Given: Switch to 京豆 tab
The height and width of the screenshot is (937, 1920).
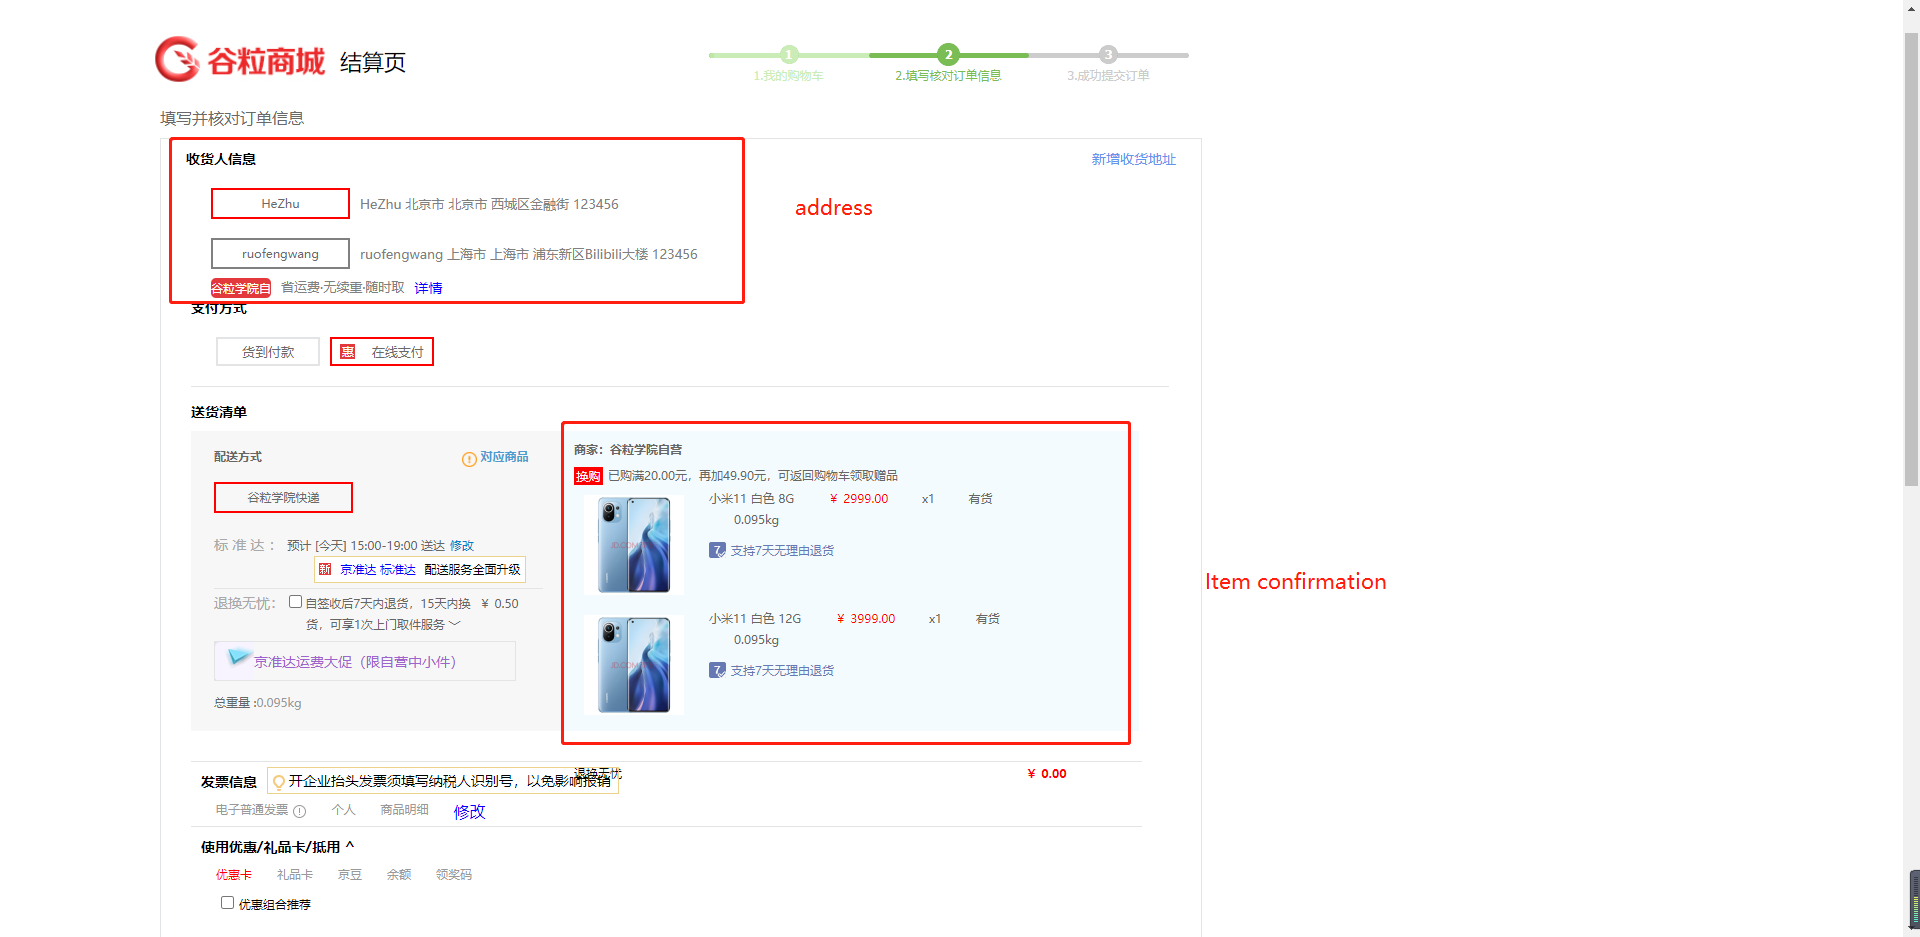Looking at the screenshot, I should coord(350,875).
